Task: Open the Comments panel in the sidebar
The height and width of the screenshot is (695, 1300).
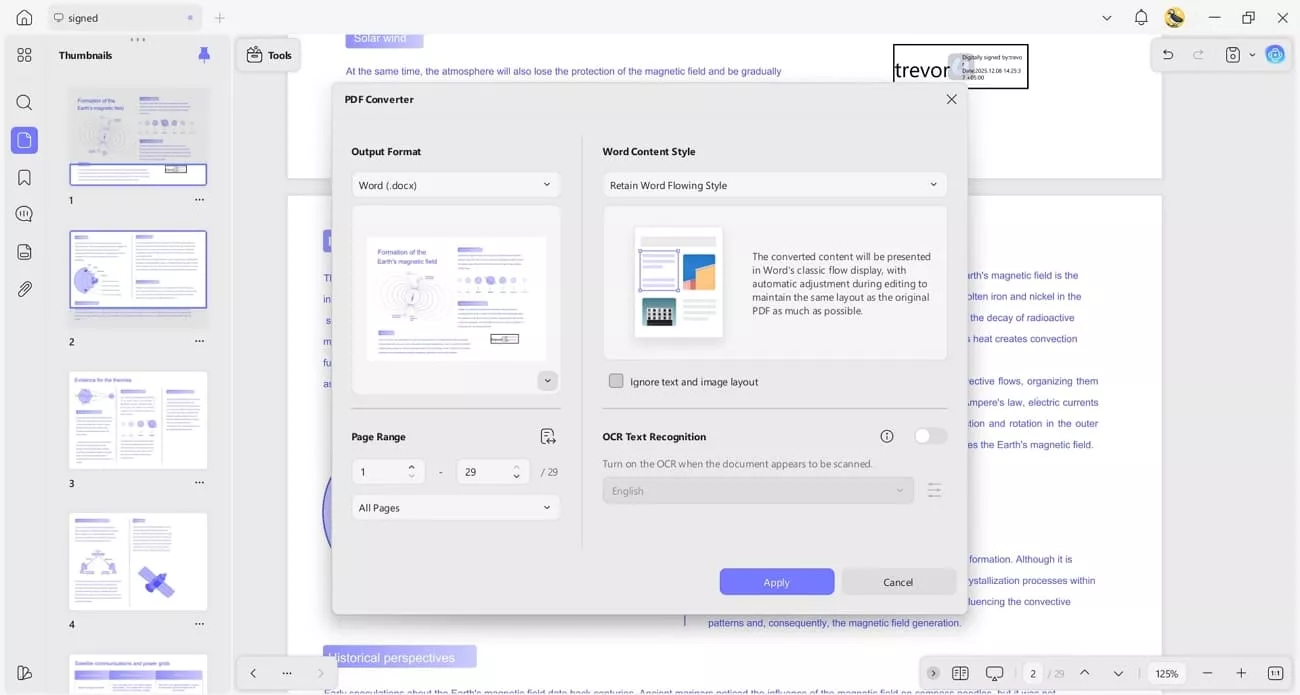Action: [24, 213]
